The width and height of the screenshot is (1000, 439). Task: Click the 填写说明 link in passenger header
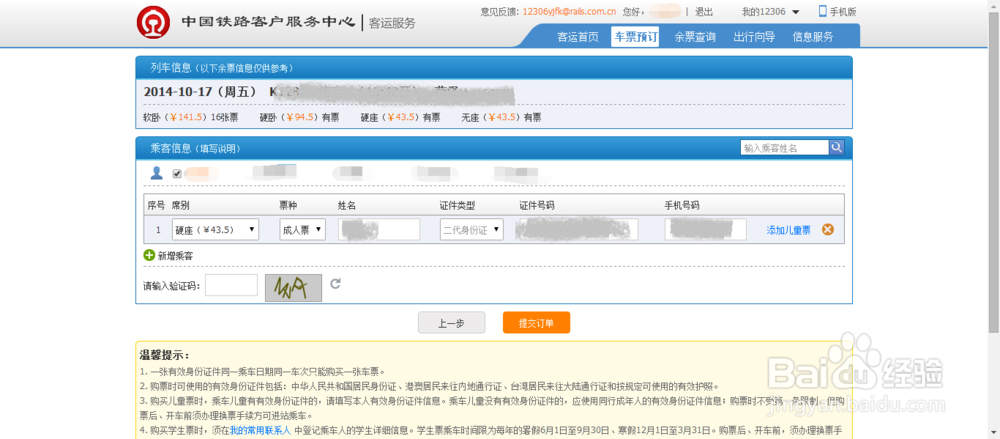(219, 149)
